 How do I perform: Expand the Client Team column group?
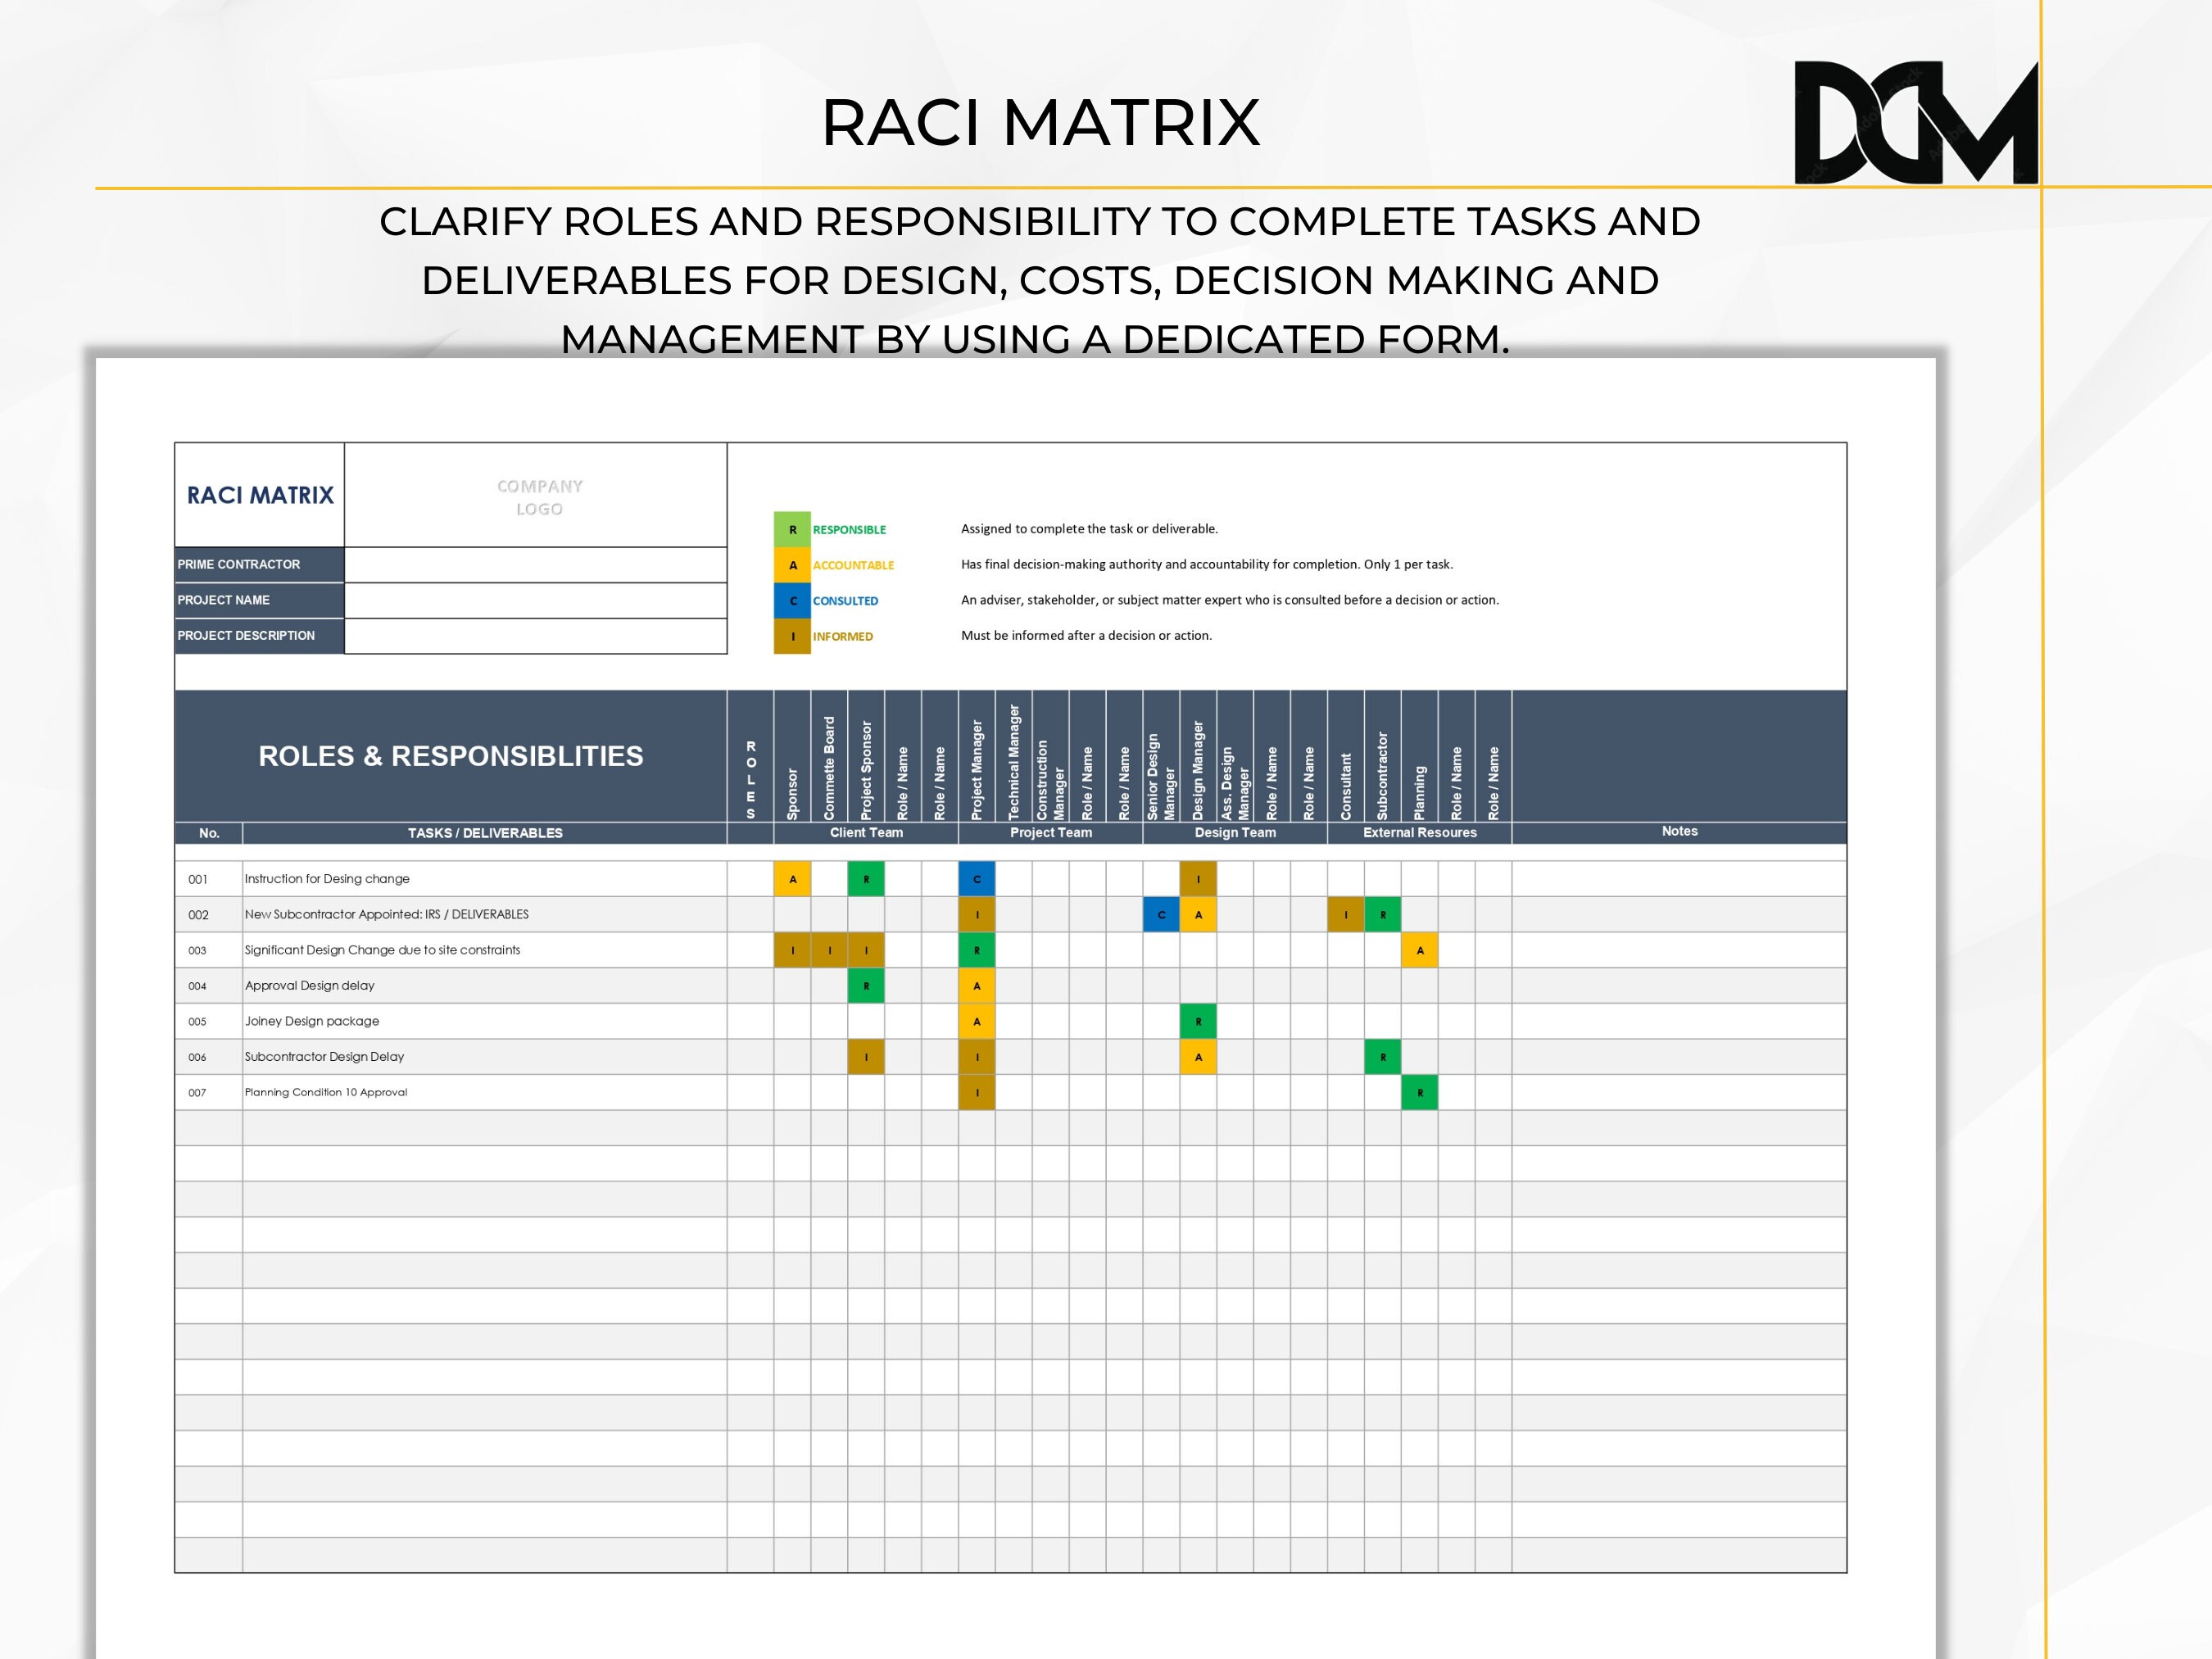click(865, 832)
